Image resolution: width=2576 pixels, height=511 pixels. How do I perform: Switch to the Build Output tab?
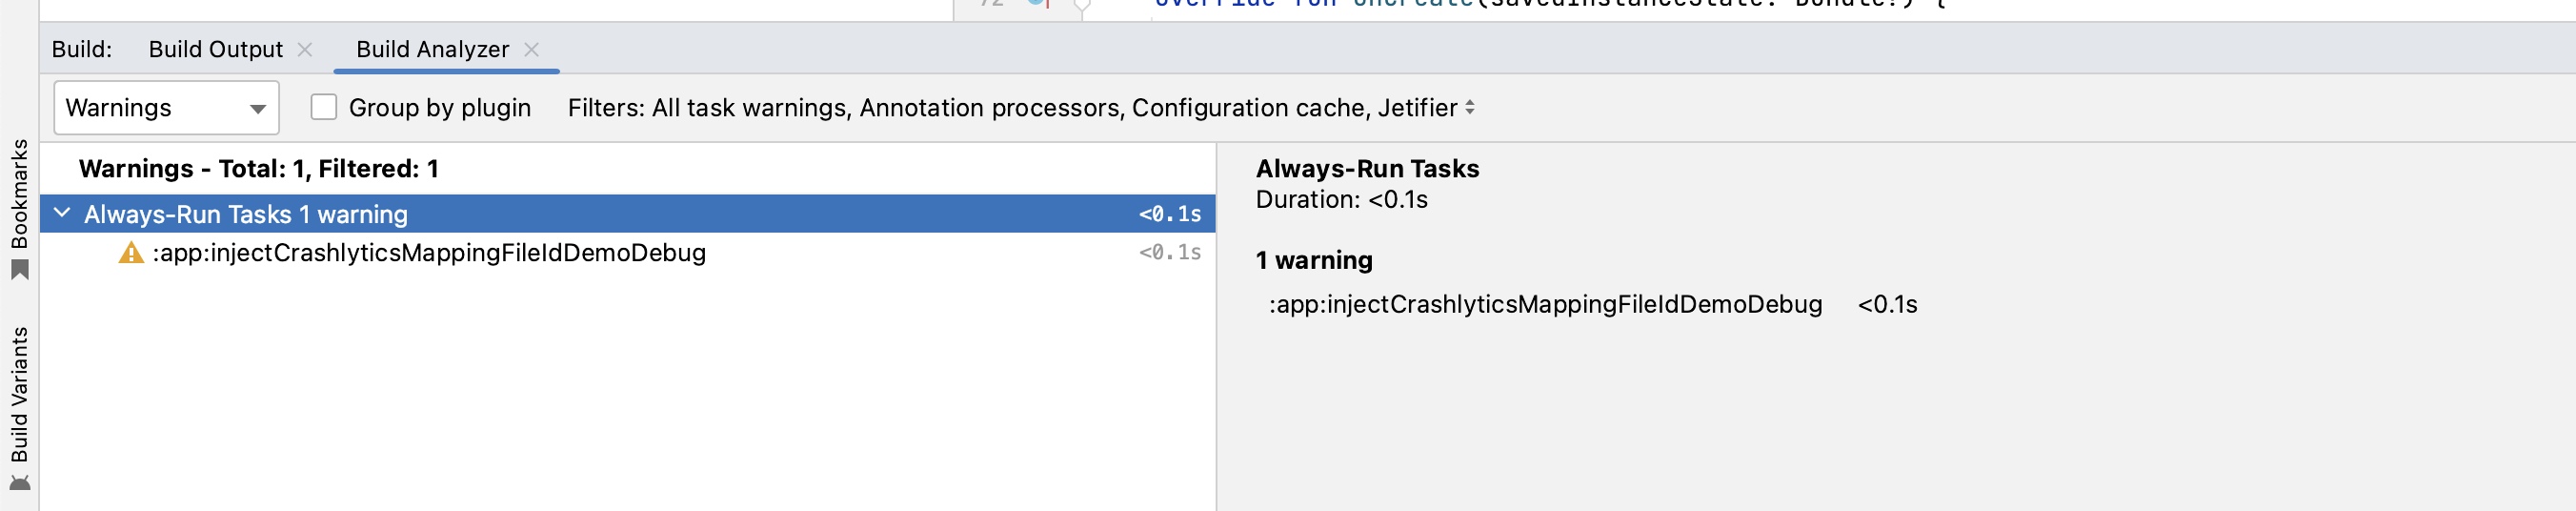tap(215, 49)
